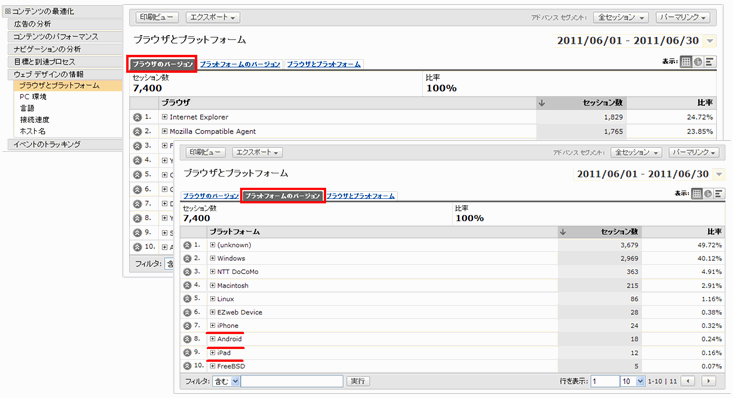Select bar performance view icon in front report
The height and width of the screenshot is (398, 733).
click(x=719, y=194)
